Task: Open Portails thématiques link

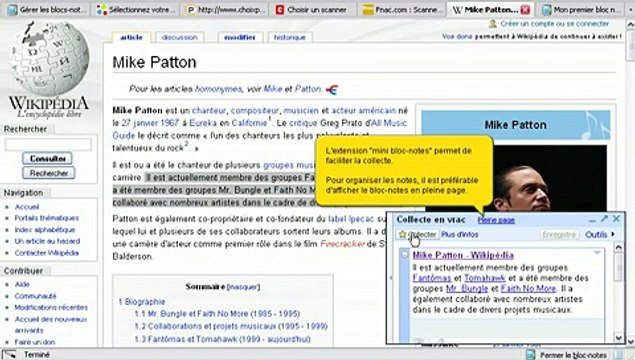Action: point(47,218)
